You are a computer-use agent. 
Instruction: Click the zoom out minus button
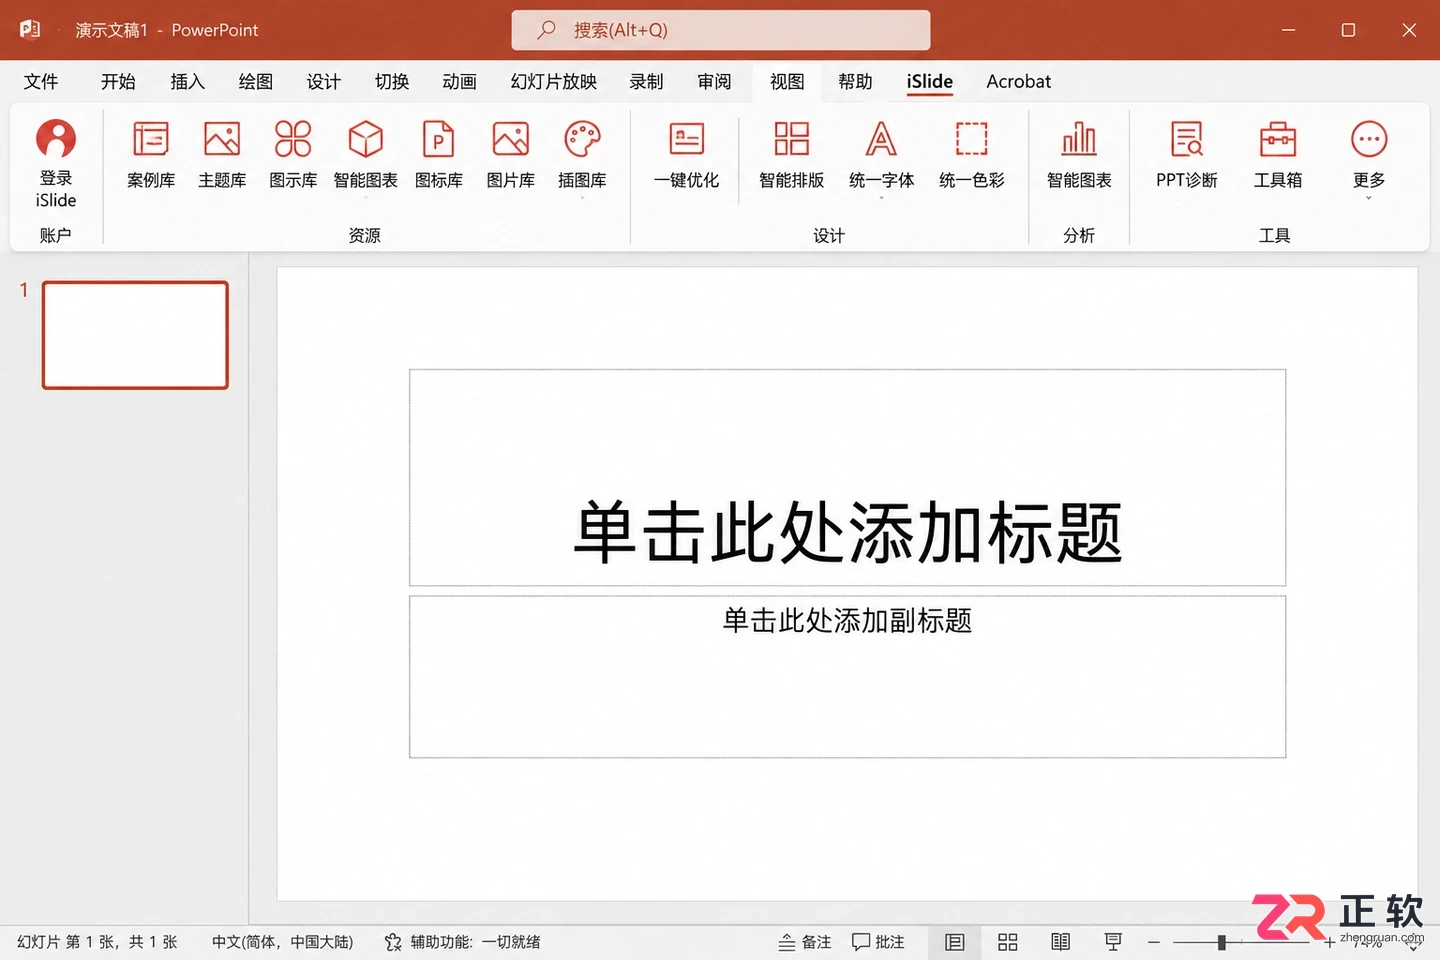1154,942
